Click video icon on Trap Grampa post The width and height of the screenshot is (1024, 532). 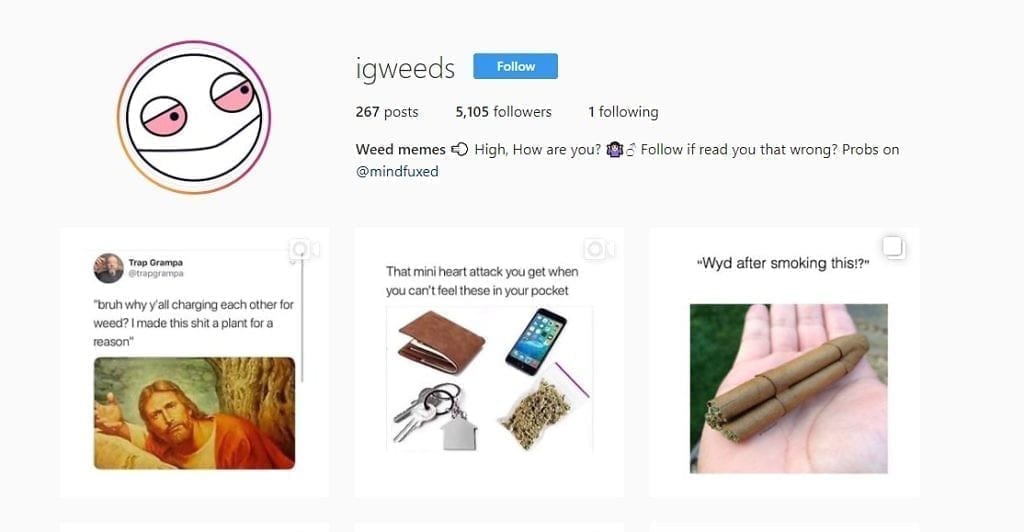[304, 249]
